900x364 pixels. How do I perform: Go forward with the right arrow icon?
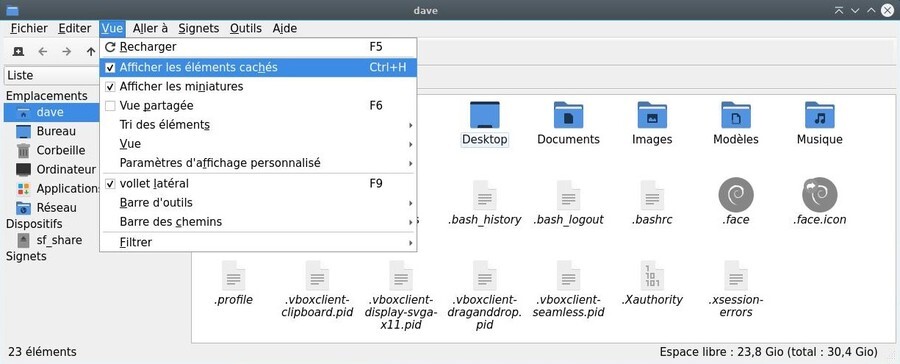[x=67, y=52]
